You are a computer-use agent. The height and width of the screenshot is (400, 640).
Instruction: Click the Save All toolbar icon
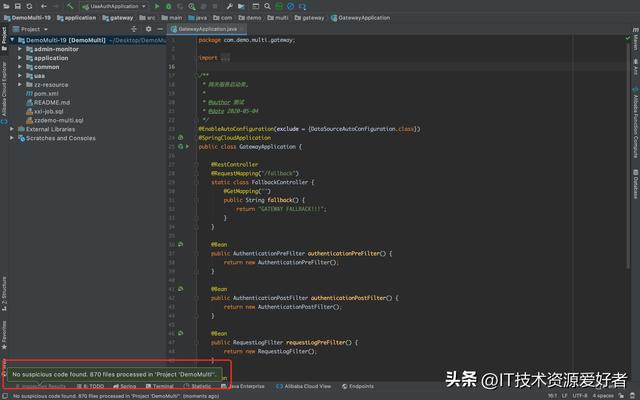click(18, 6)
